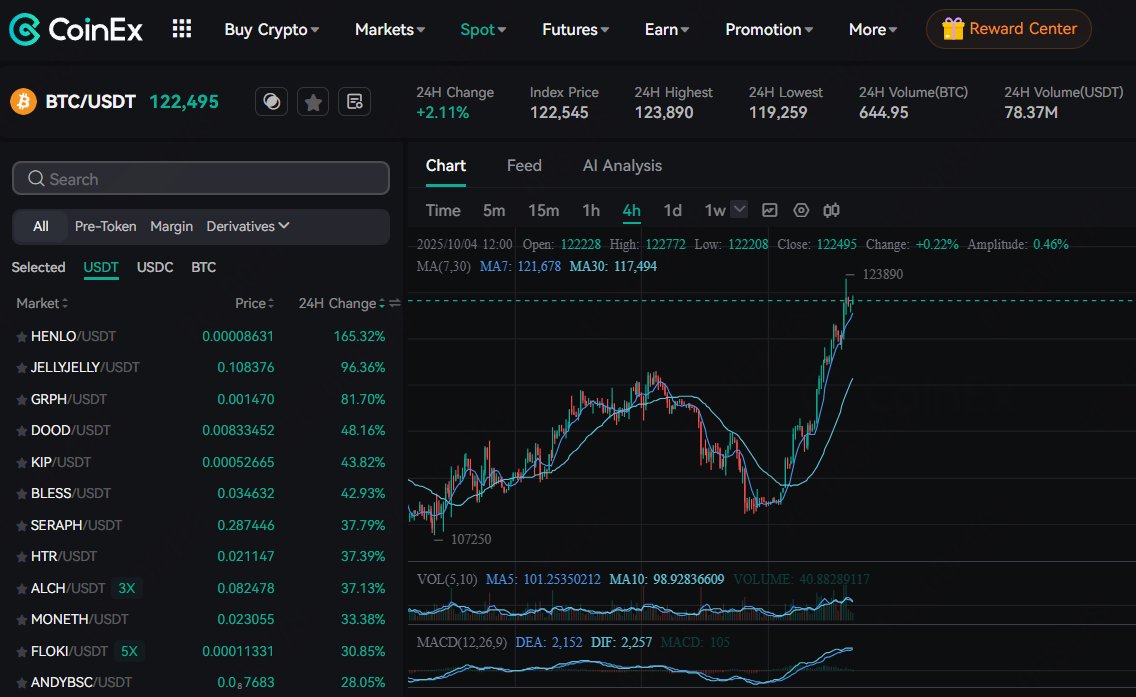Select the All market filter
This screenshot has height=697, width=1136.
click(x=41, y=226)
